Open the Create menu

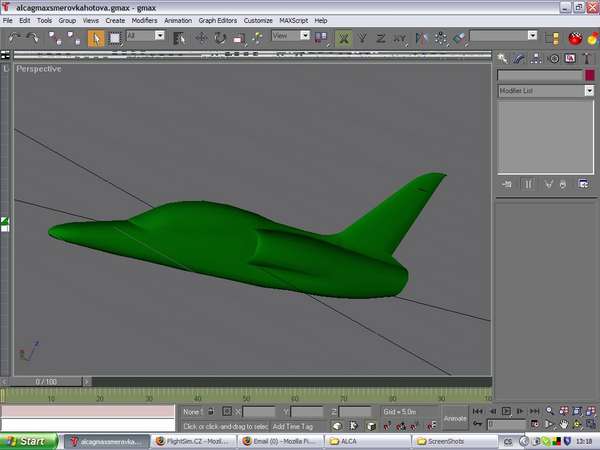[x=115, y=20]
